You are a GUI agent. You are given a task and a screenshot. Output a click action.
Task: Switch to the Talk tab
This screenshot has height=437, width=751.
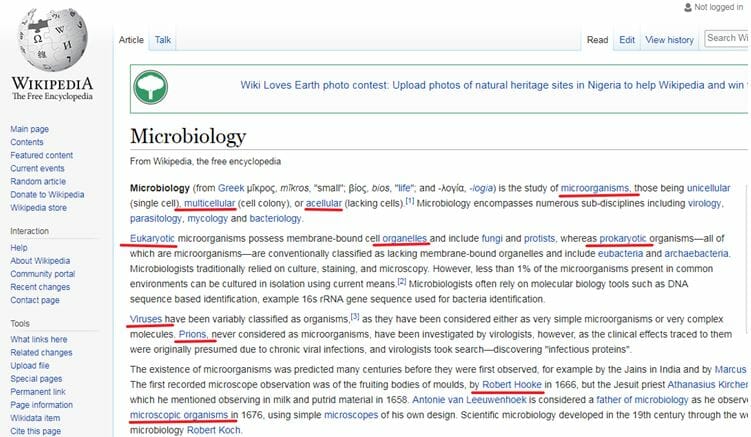pyautogui.click(x=163, y=40)
